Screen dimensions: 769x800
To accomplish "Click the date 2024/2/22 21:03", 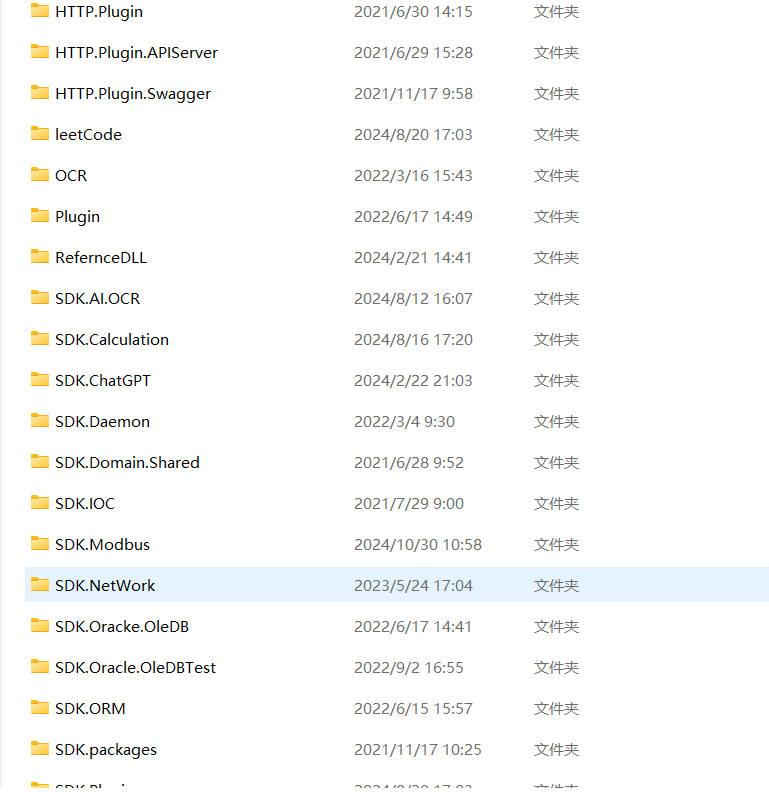I will [413, 381].
